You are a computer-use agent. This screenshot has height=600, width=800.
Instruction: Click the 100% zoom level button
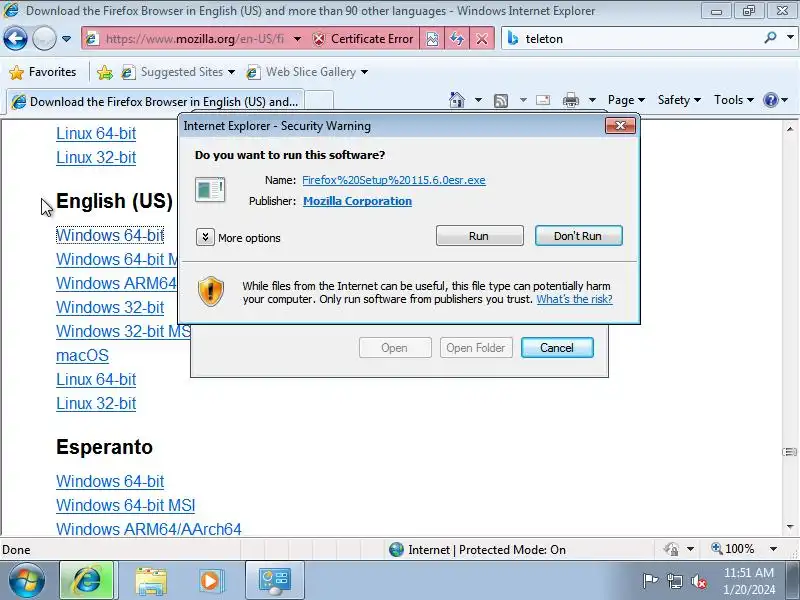[733, 549]
